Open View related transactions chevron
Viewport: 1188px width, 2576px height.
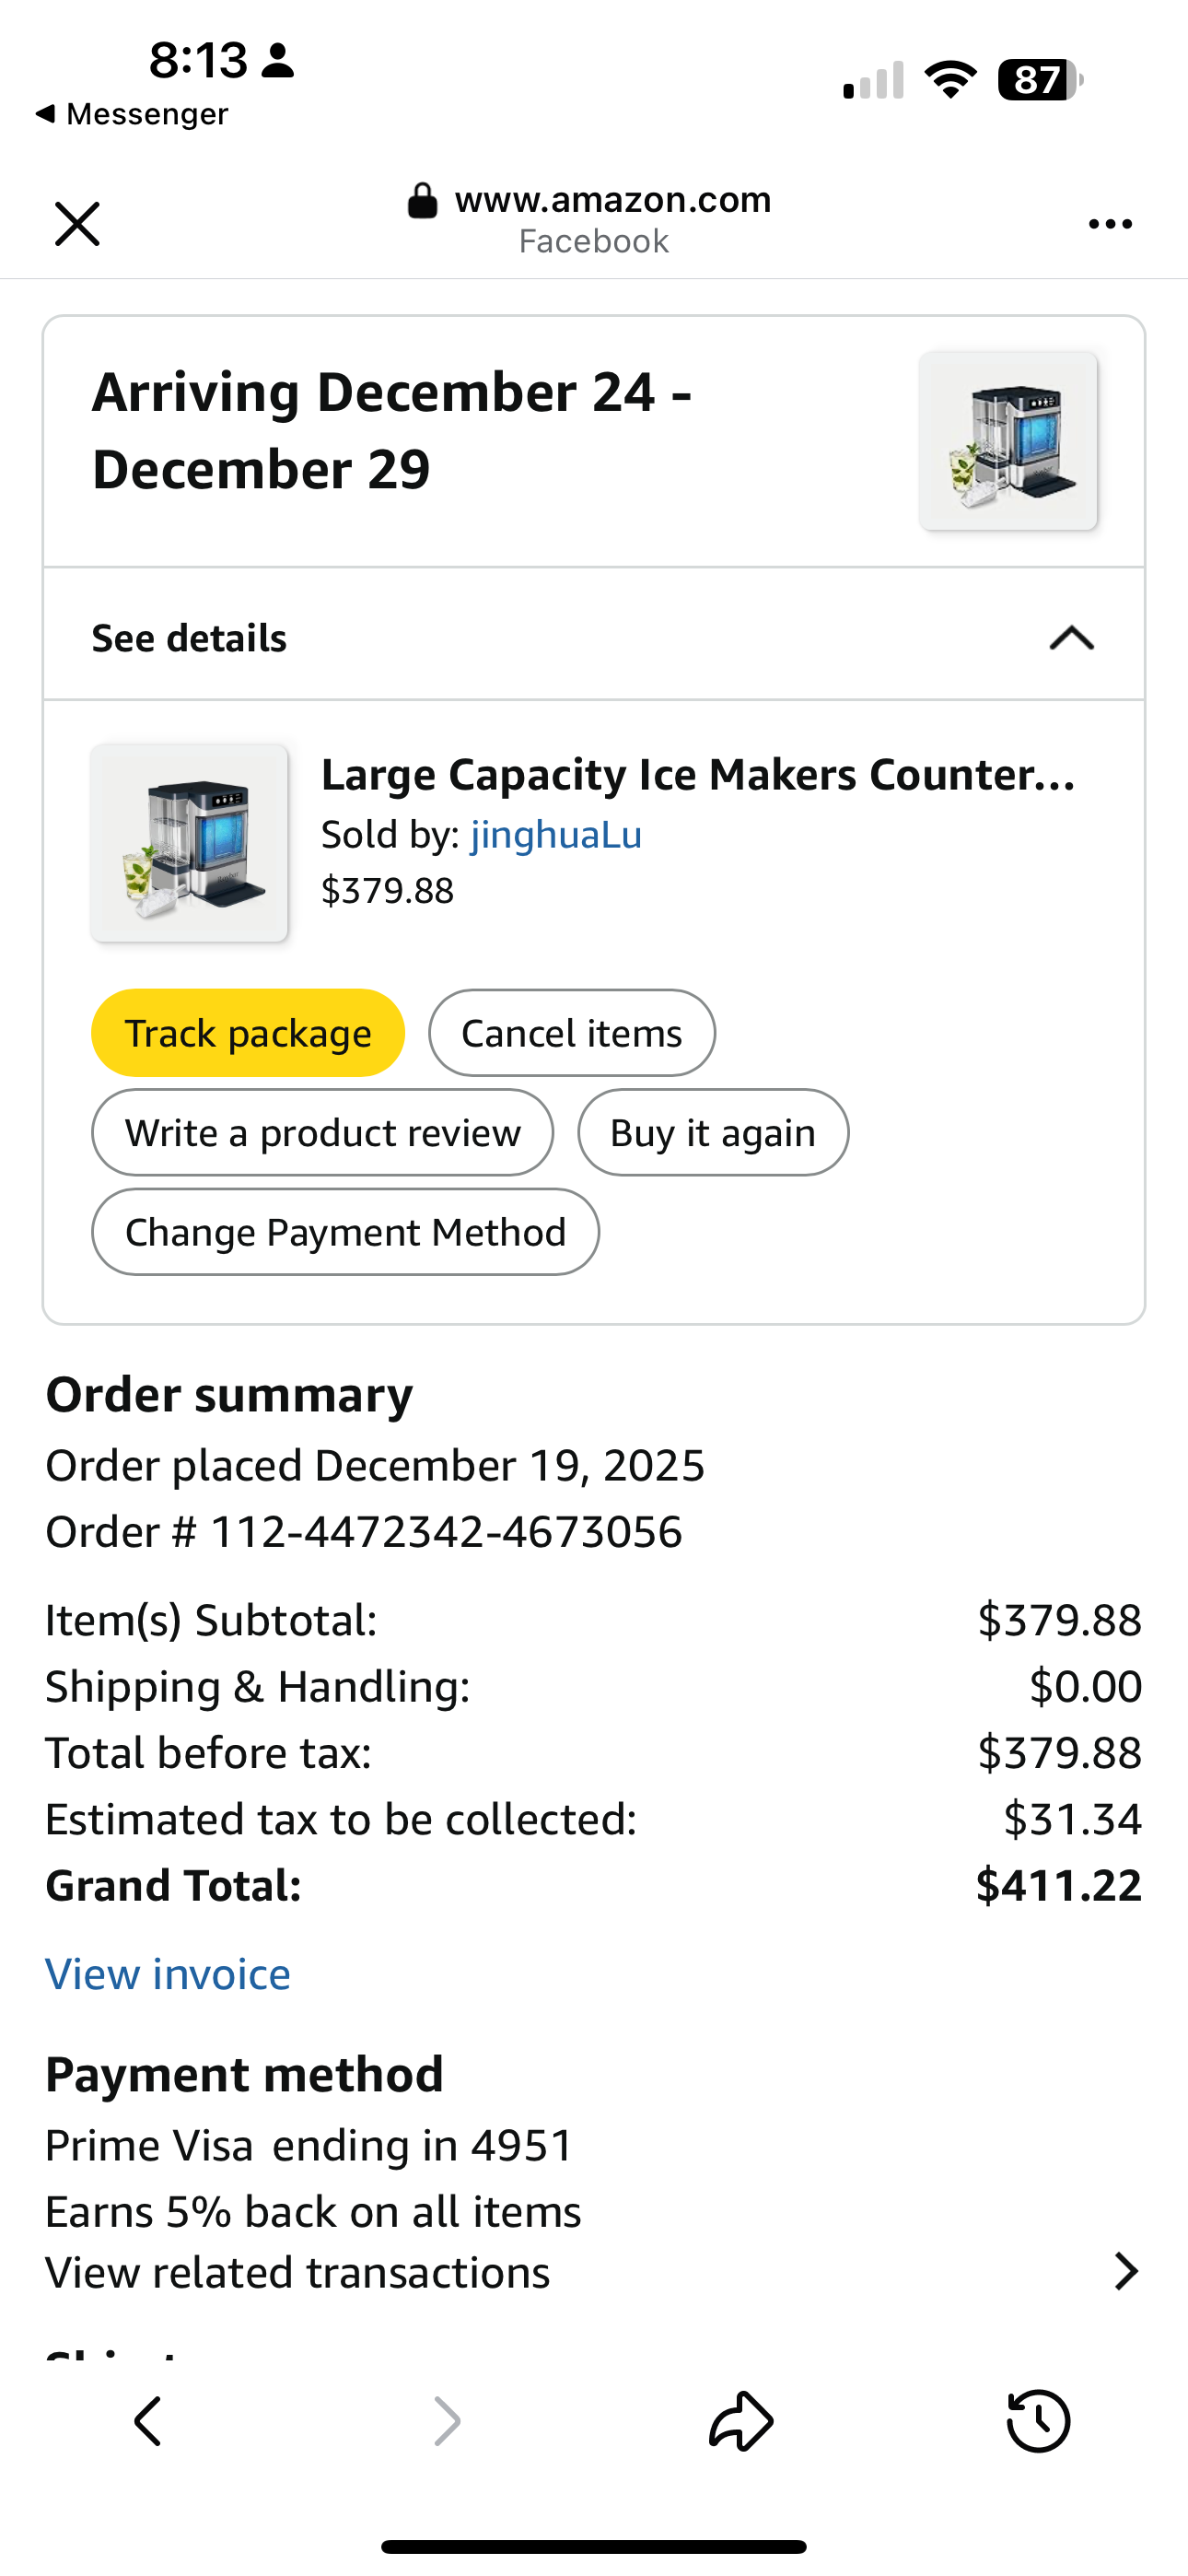[1126, 2271]
